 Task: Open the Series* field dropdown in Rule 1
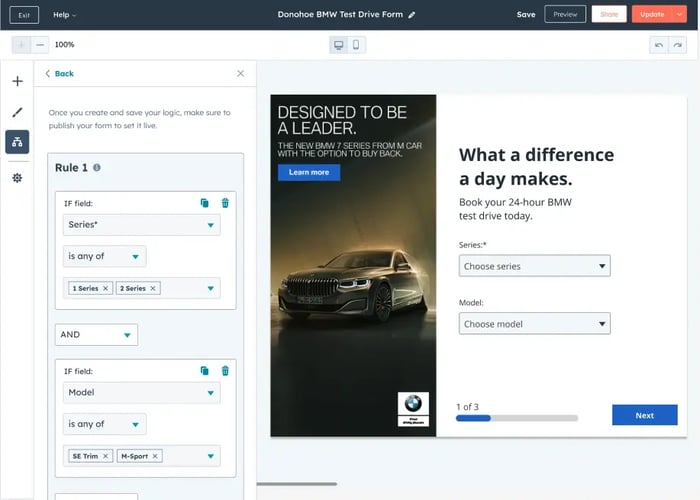(142, 225)
